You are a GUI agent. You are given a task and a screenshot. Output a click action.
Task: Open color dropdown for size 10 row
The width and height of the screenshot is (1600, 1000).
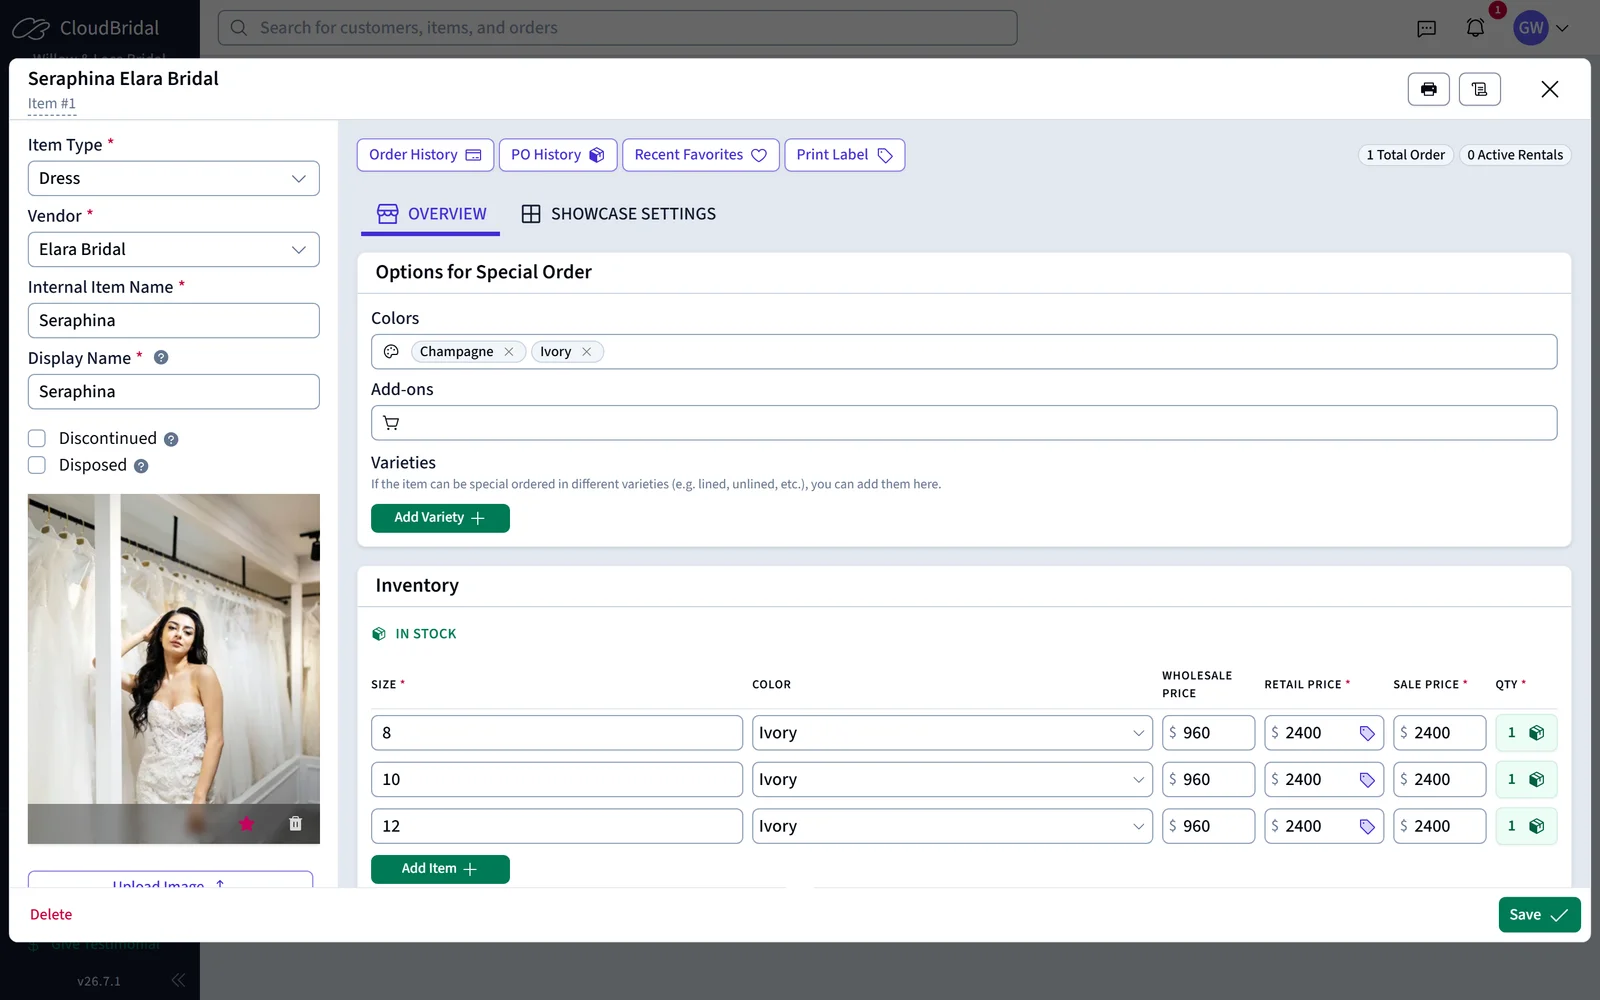pos(952,780)
